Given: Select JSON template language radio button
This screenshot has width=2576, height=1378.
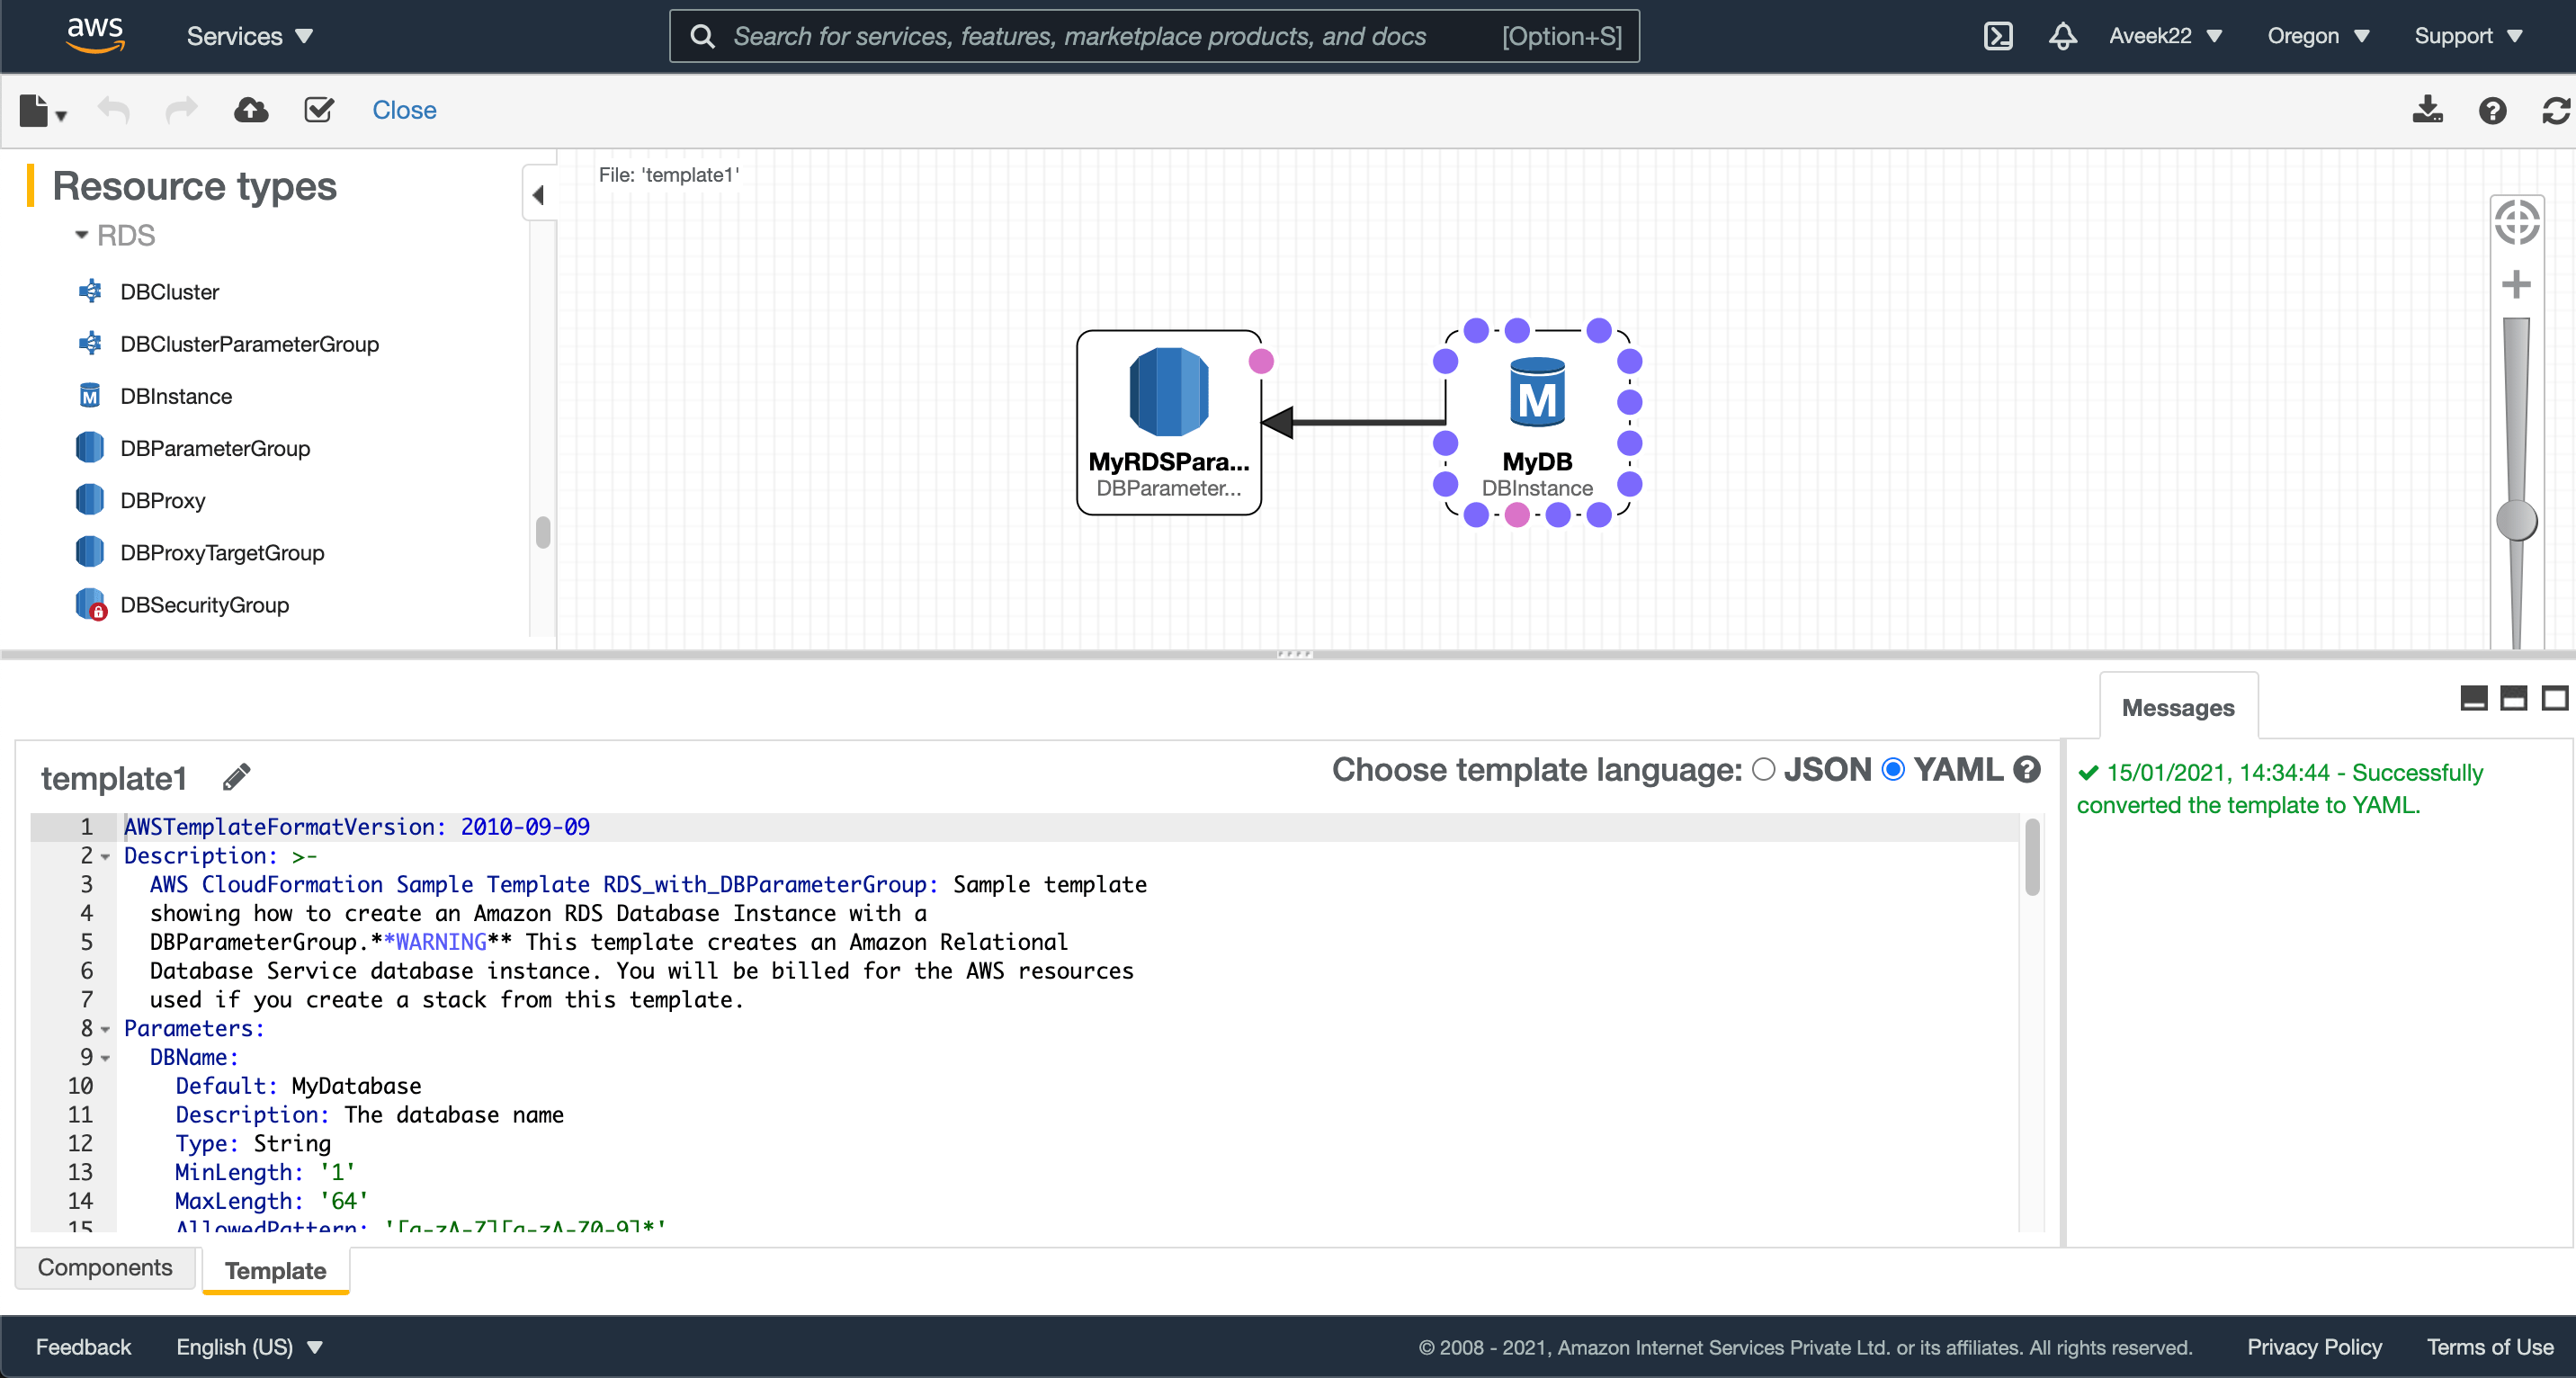Looking at the screenshot, I should (x=1764, y=769).
